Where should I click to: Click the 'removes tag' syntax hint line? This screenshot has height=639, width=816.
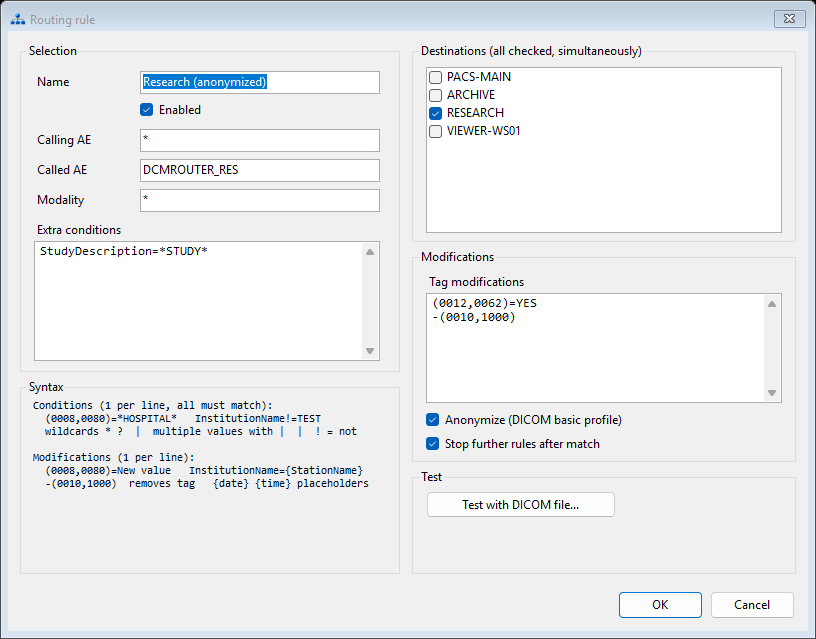pyautogui.click(x=207, y=483)
